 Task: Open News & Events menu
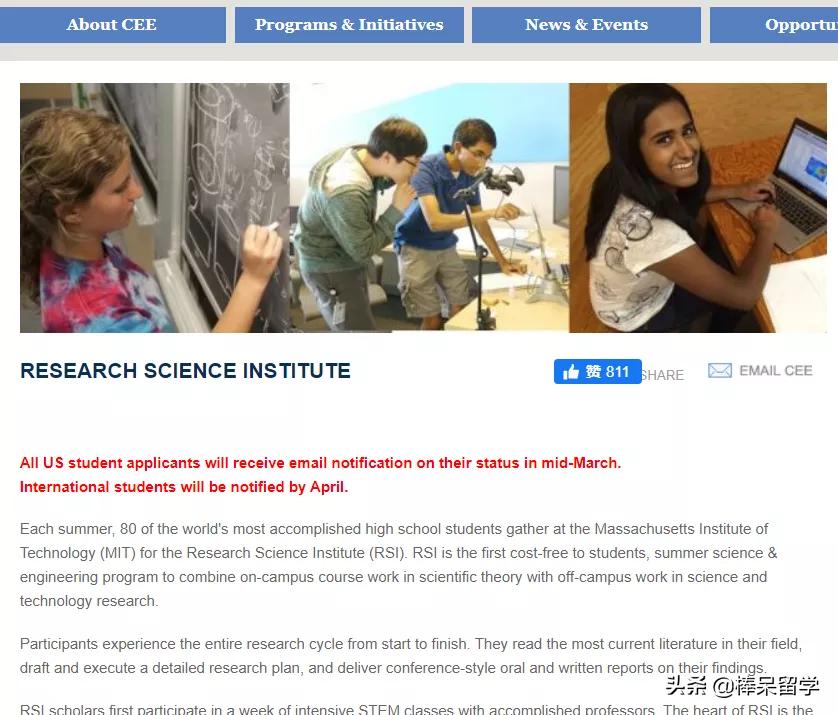tap(586, 25)
